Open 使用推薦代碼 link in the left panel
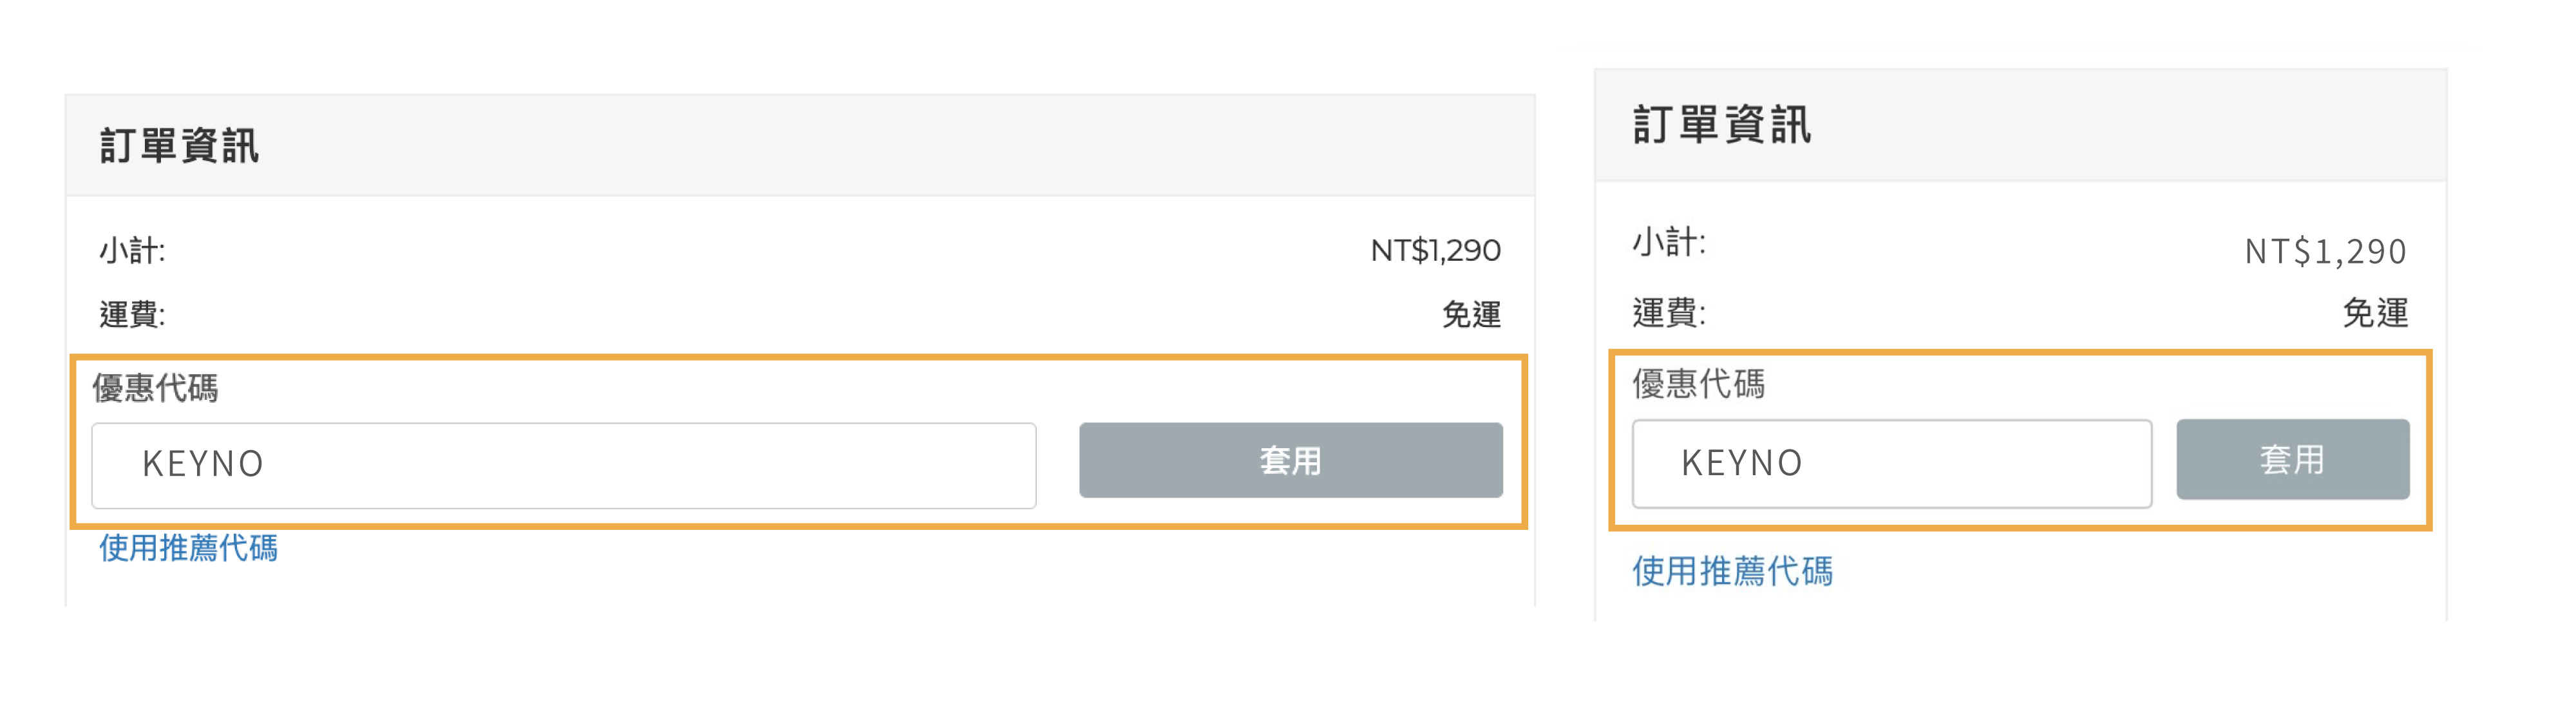 pyautogui.click(x=188, y=548)
